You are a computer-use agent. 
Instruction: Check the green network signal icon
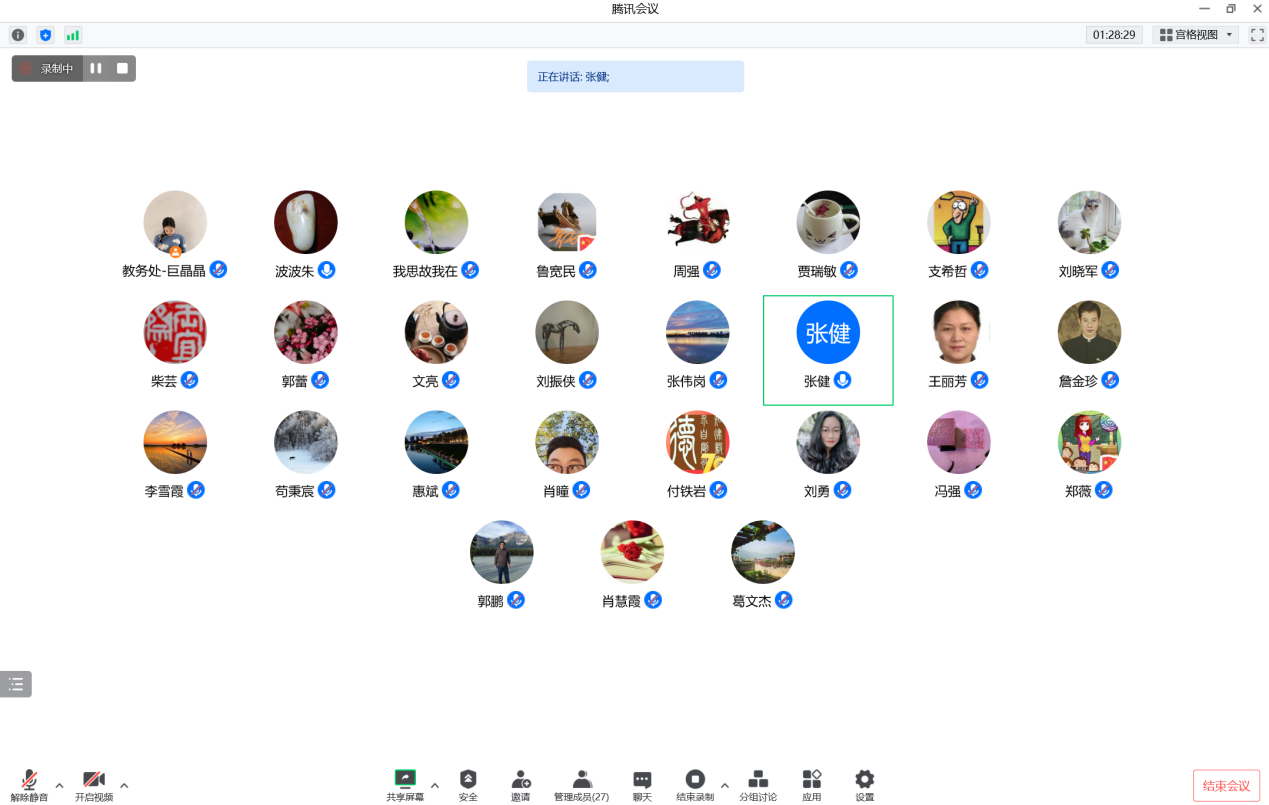tap(73, 35)
